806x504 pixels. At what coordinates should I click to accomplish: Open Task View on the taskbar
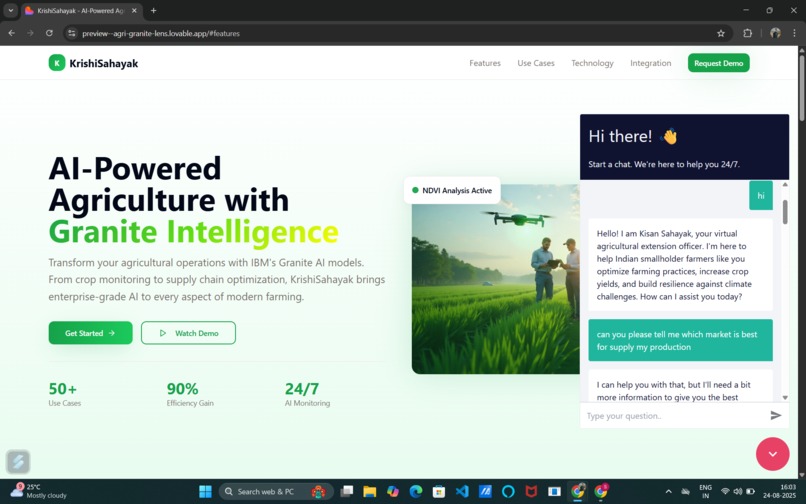pyautogui.click(x=347, y=491)
